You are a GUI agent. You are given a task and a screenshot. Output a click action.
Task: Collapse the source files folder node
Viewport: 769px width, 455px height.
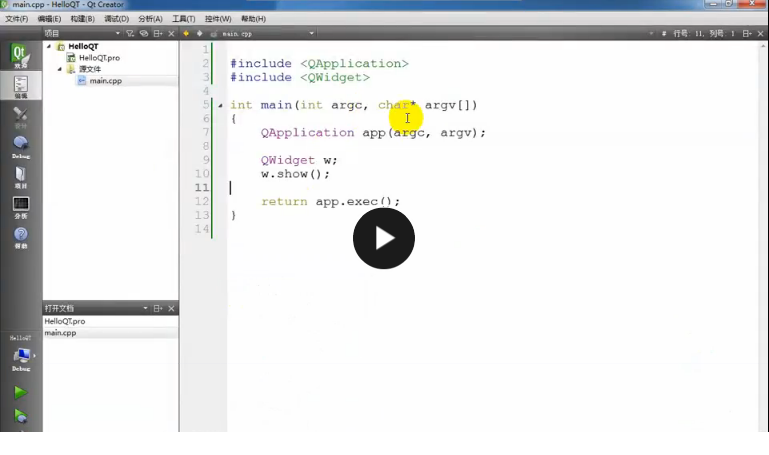point(60,69)
